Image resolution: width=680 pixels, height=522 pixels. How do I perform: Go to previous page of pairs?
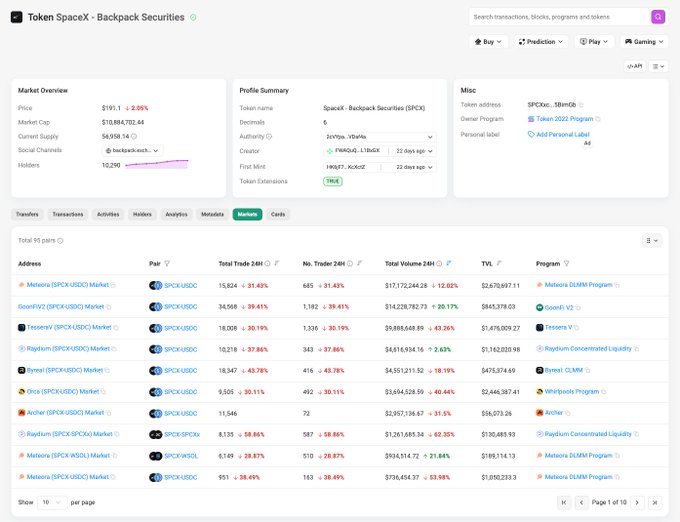tap(581, 502)
